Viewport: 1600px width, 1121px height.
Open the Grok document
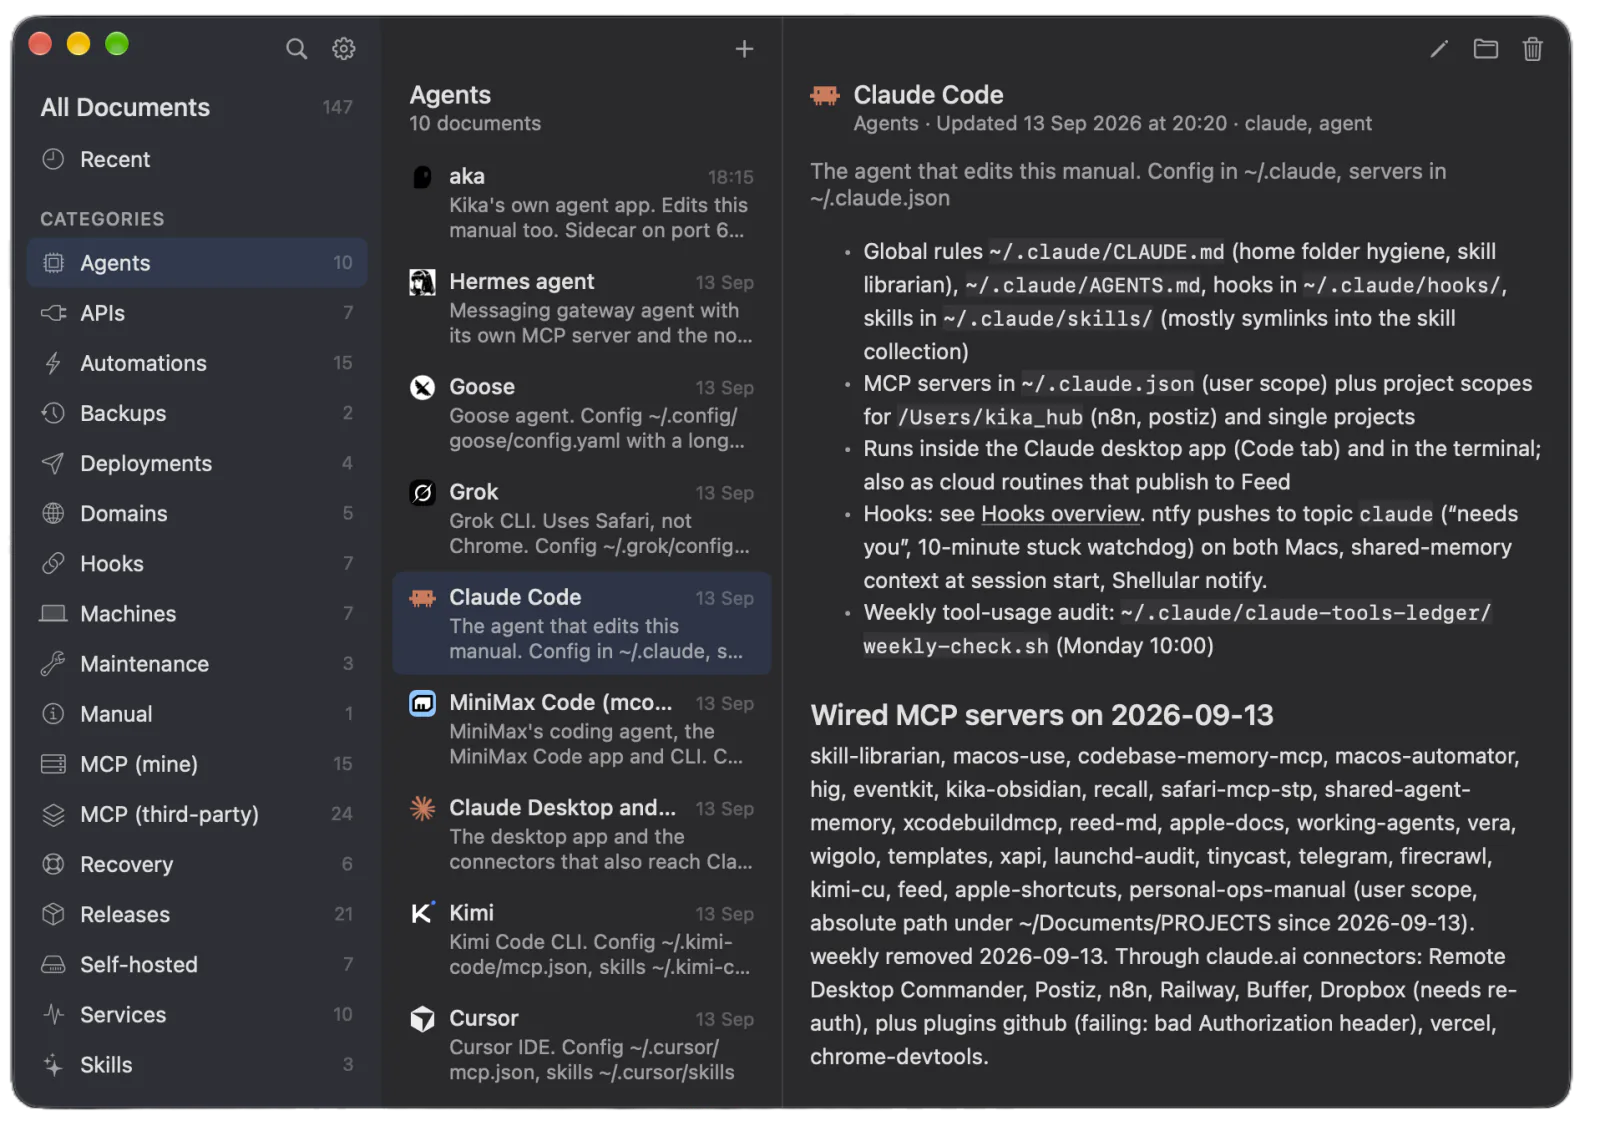coord(582,518)
